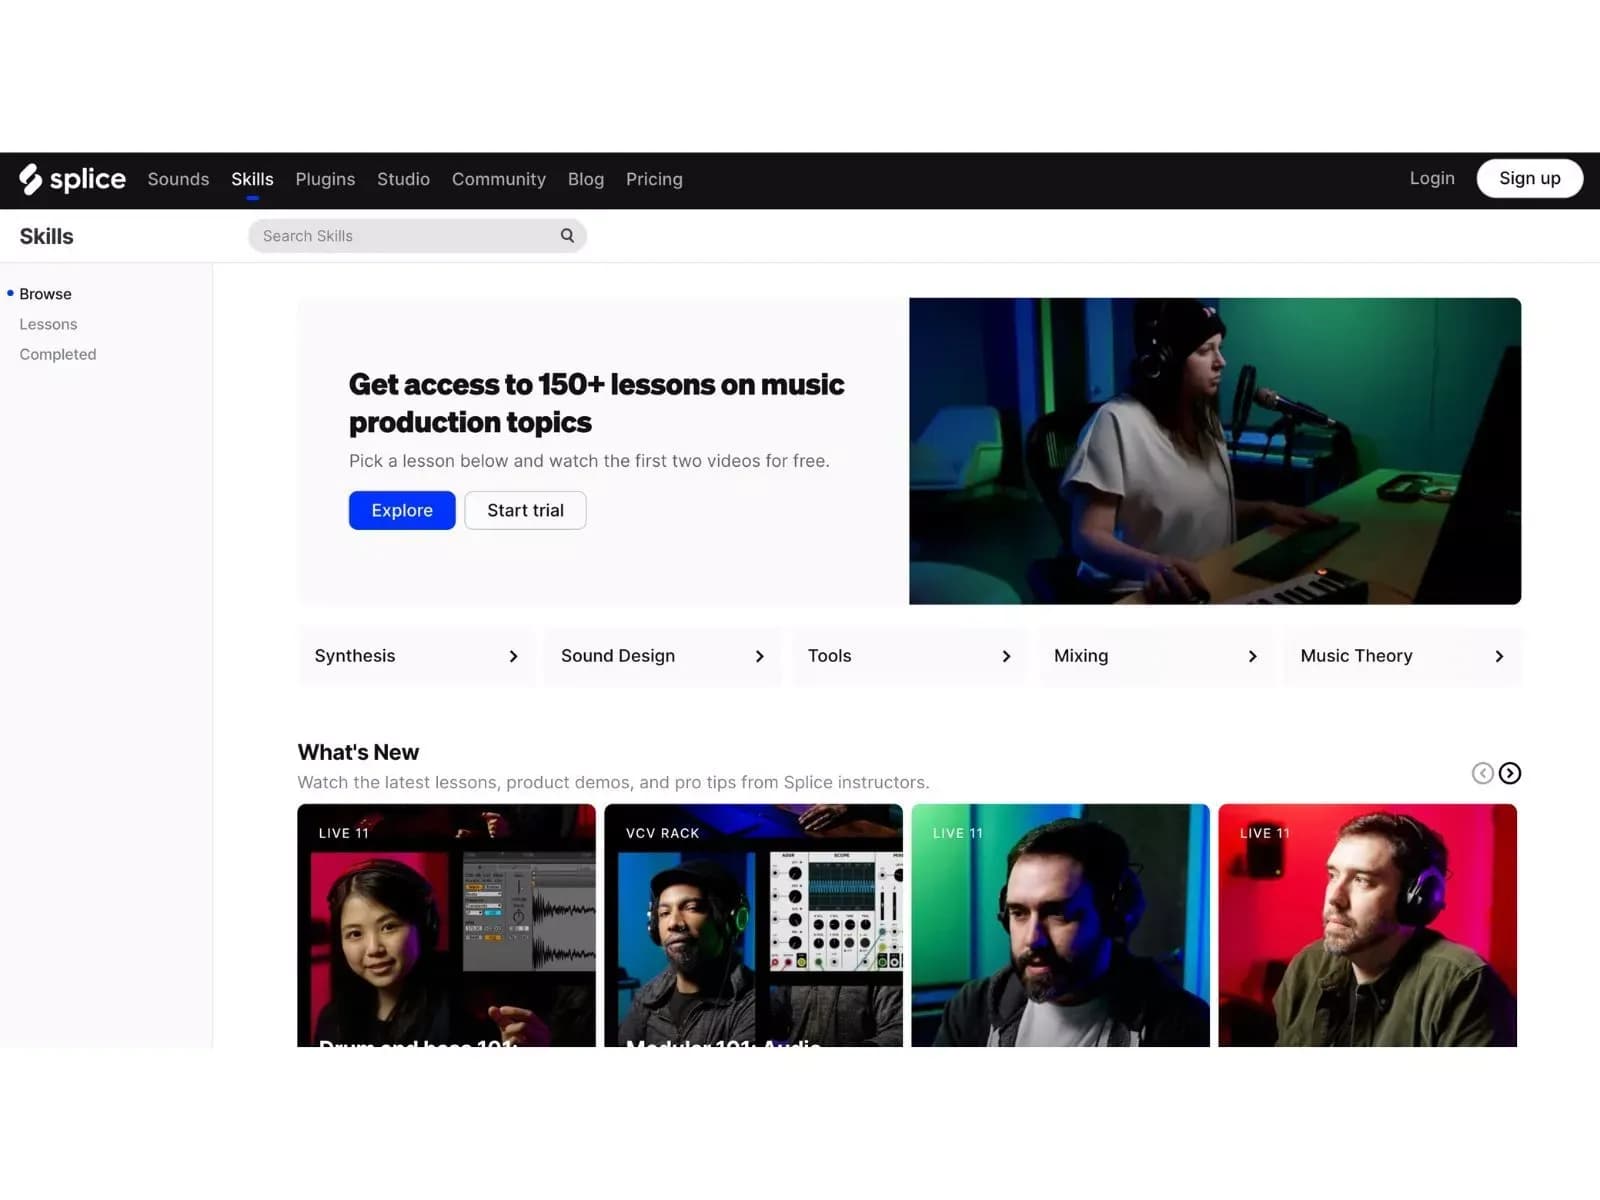Screen dimensions: 1600x1200
Task: Click the Mixing category label
Action: 1081,656
